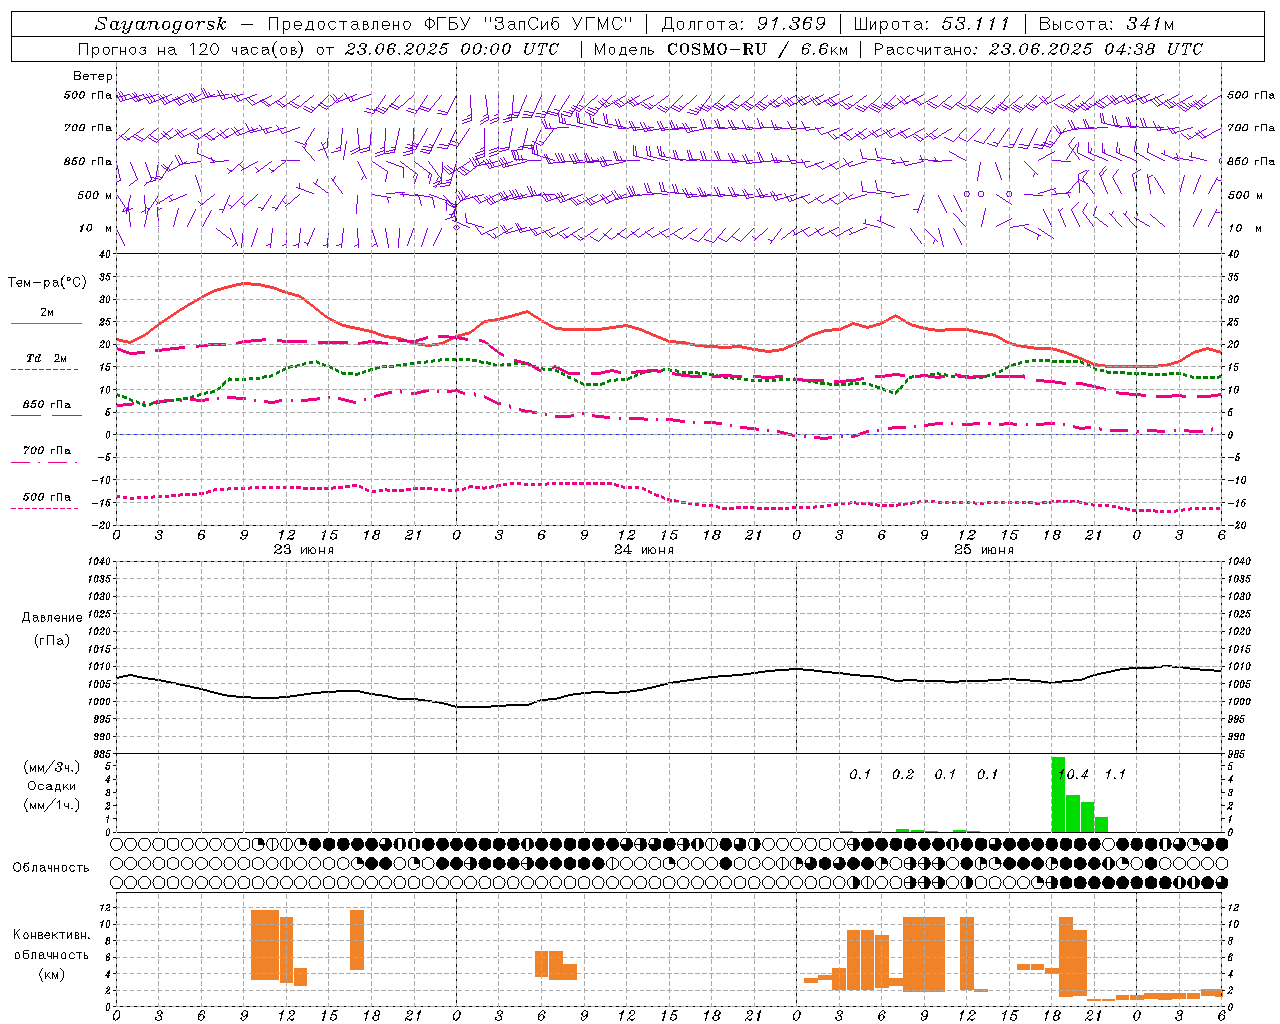The height and width of the screenshot is (1024, 1280).
Task: Click the longitude value Долгота: 91.369
Action: point(744,24)
